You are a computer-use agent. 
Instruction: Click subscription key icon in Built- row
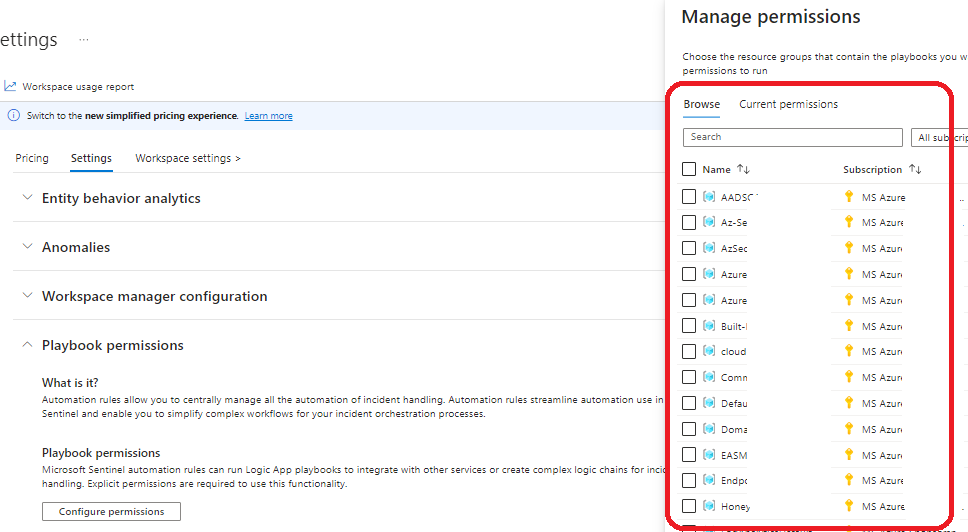tap(849, 326)
